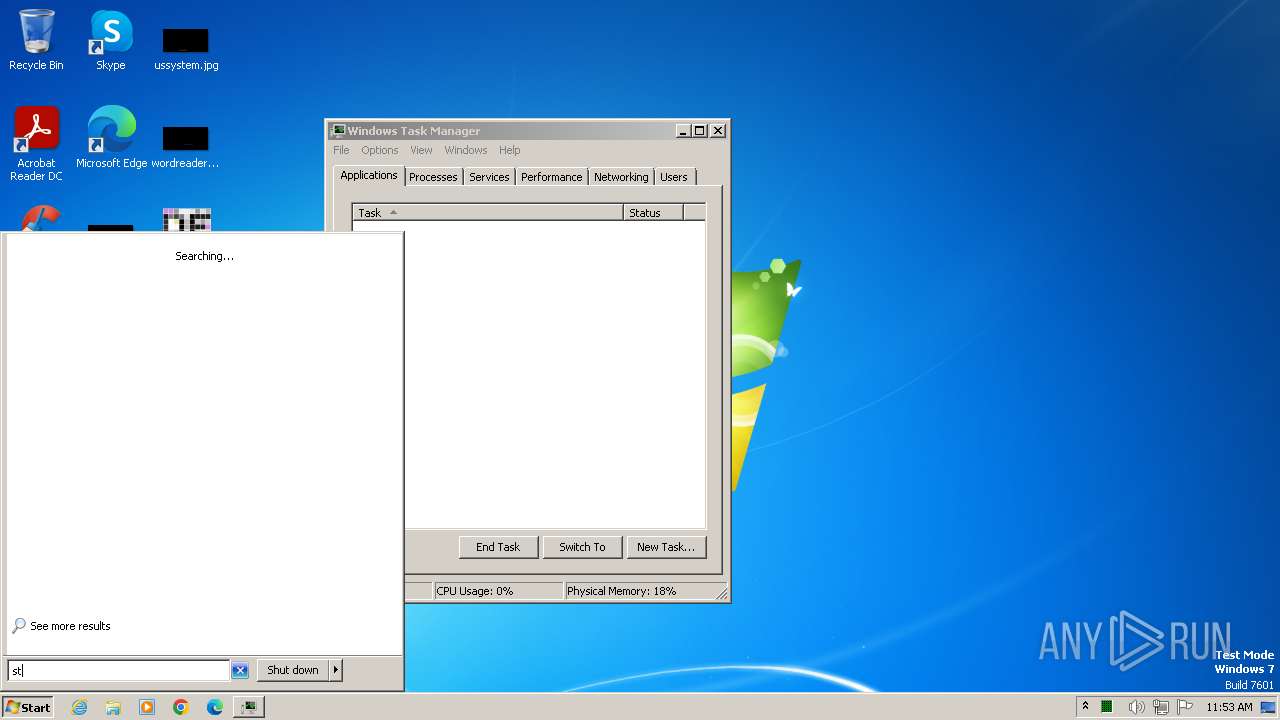Viewport: 1280px width, 720px height.
Task: Click the End Task button
Action: pyautogui.click(x=498, y=547)
